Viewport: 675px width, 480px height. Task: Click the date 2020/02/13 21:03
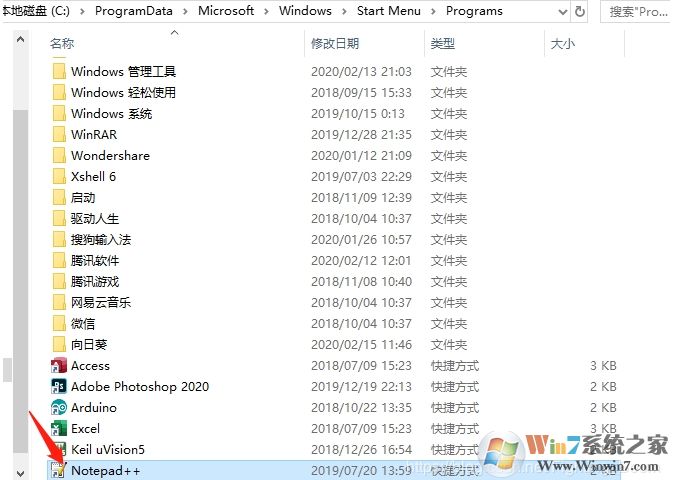361,71
